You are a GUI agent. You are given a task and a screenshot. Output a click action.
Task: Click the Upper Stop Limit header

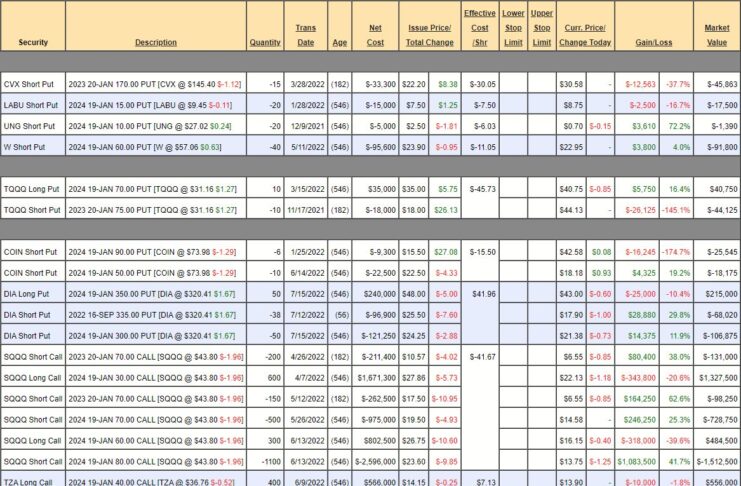pos(542,28)
